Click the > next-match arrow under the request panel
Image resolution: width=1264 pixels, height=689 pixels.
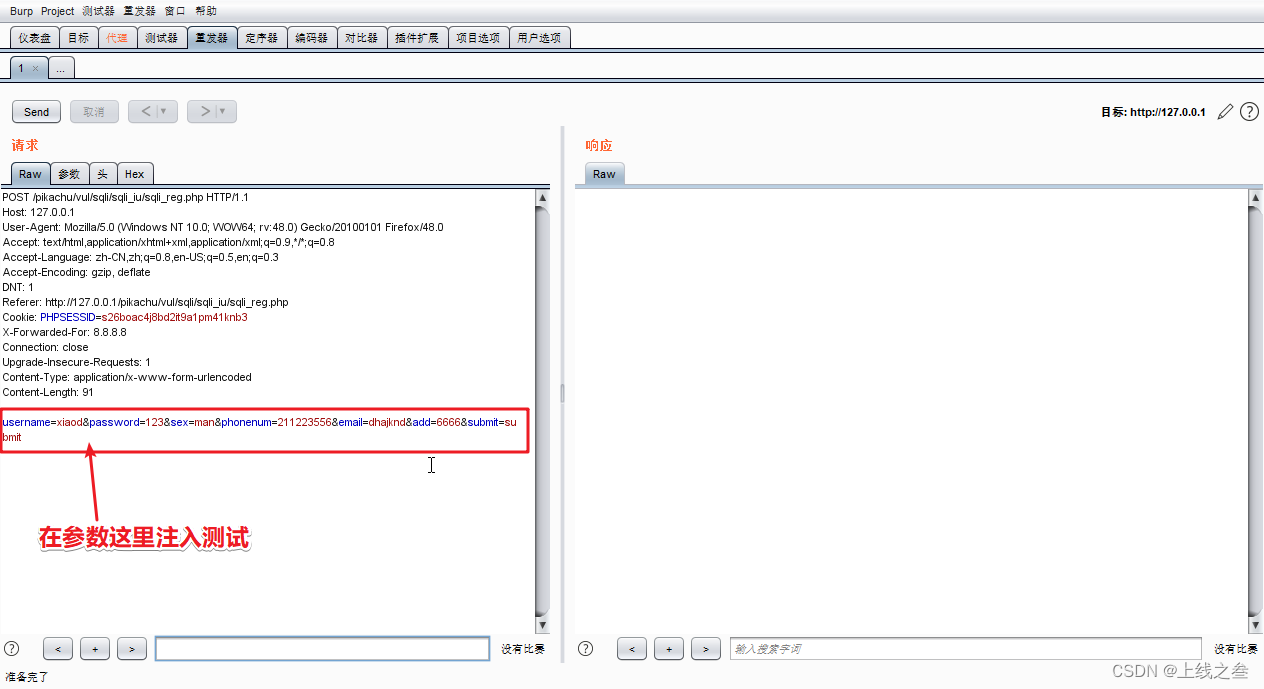[x=131, y=648]
